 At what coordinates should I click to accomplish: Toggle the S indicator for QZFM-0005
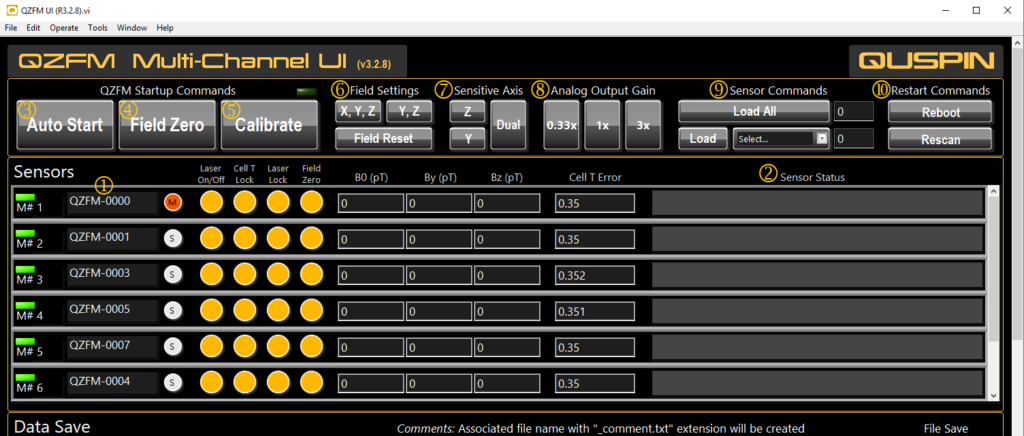[x=172, y=311]
